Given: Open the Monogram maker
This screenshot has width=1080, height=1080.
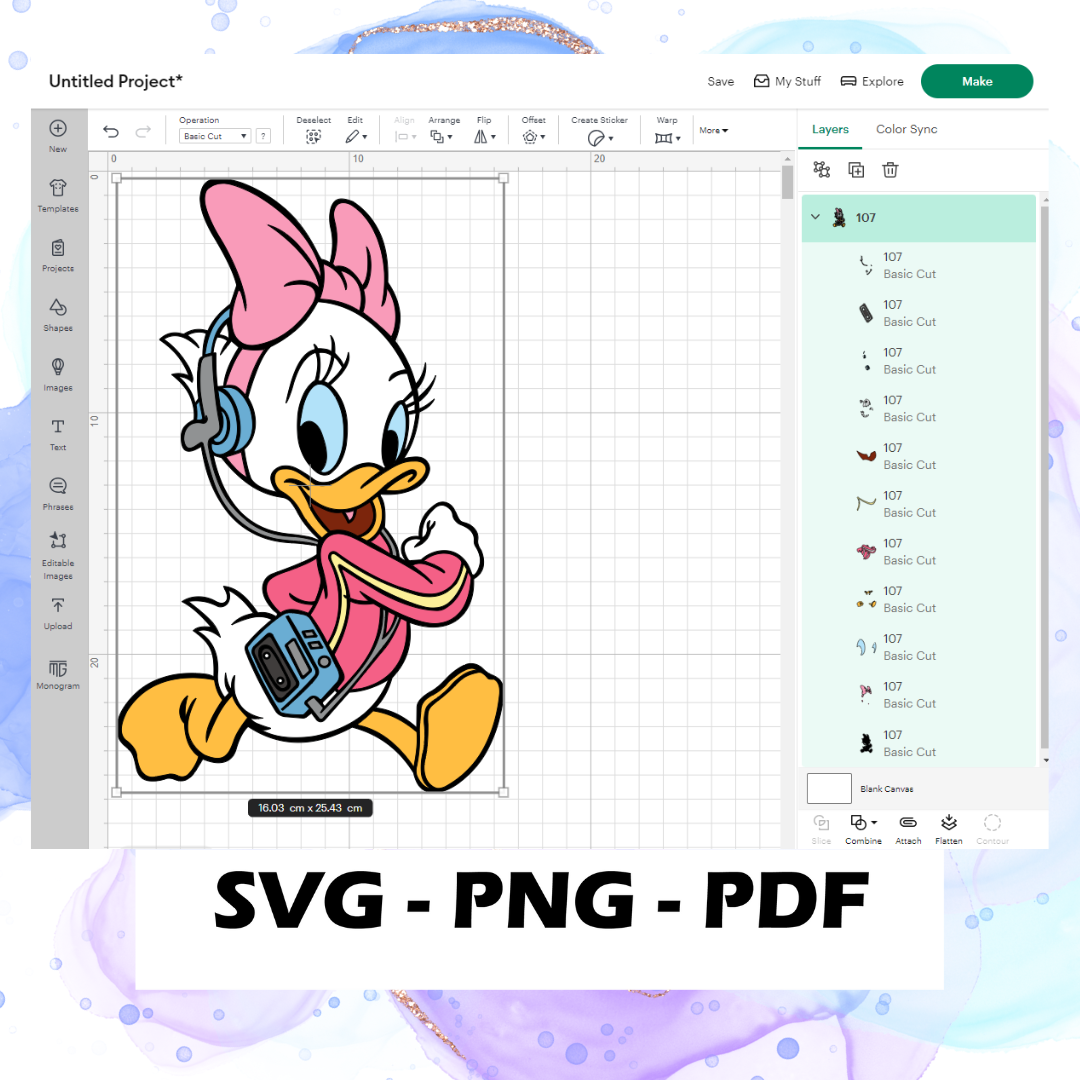Looking at the screenshot, I should point(58,674).
